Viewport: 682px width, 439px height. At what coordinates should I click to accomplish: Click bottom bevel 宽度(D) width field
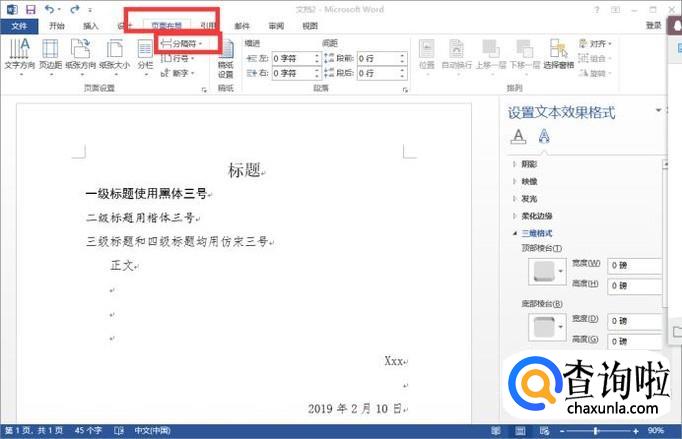[x=634, y=321]
